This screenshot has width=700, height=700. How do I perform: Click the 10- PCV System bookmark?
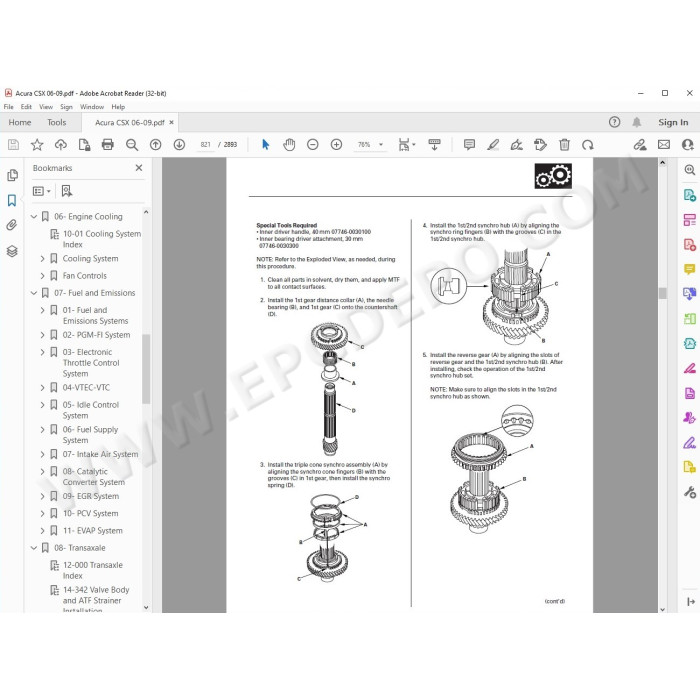(x=91, y=514)
